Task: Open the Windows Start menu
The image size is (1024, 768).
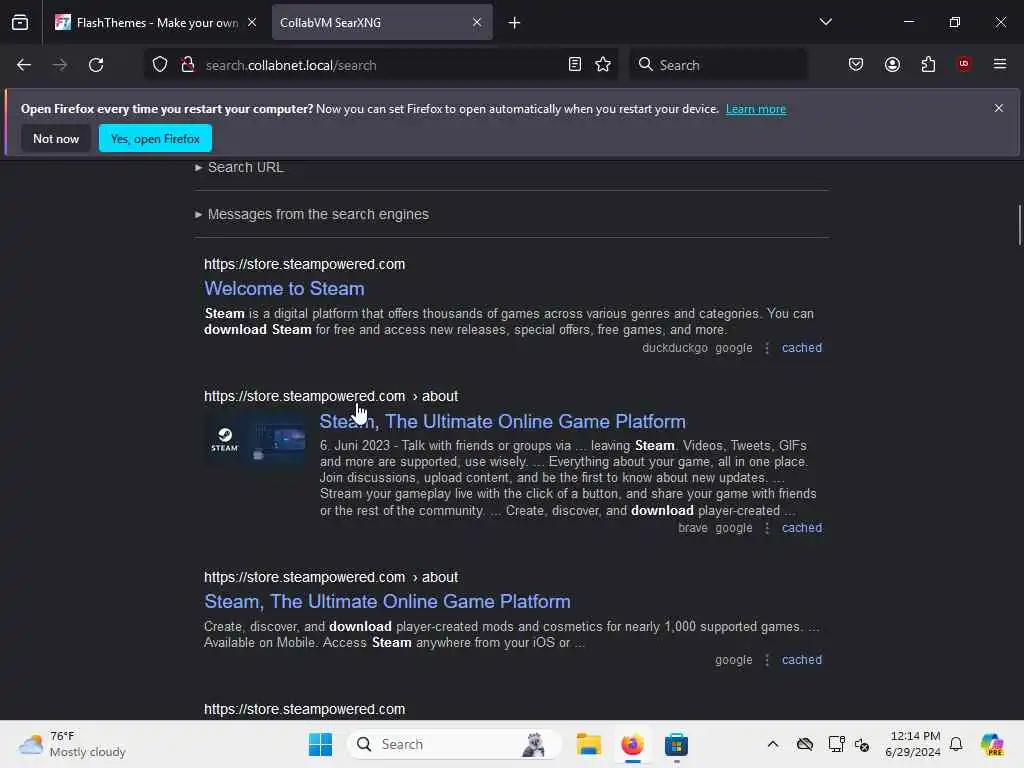Action: tap(320, 744)
